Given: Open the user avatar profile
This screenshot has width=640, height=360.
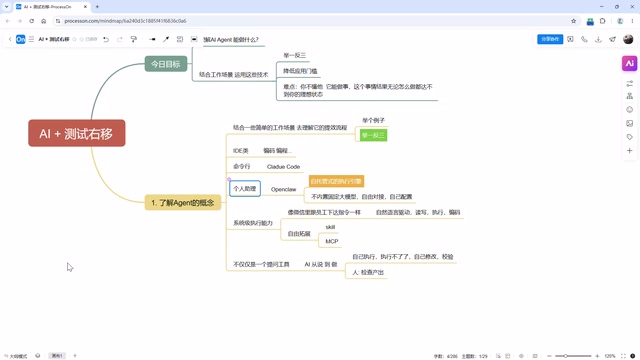Looking at the screenshot, I should [x=628, y=39].
